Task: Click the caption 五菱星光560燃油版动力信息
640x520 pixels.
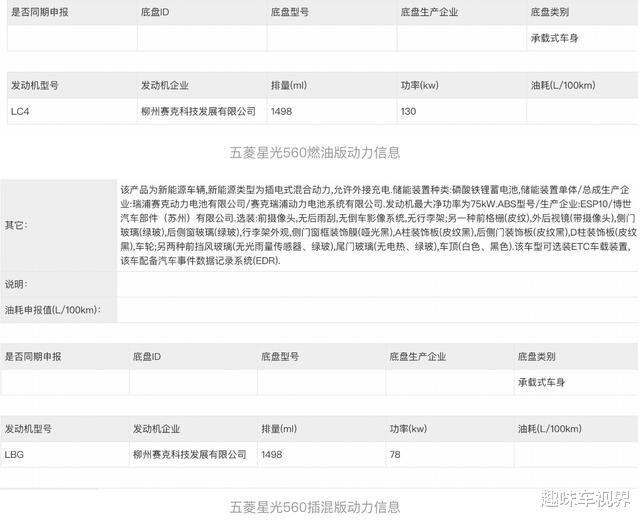Action: click(x=315, y=153)
